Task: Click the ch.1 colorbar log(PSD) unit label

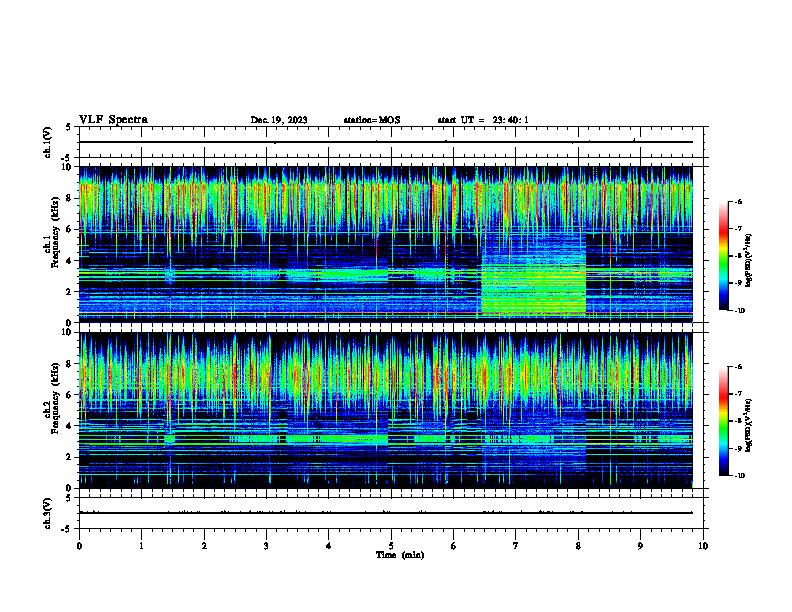Action: [x=749, y=261]
